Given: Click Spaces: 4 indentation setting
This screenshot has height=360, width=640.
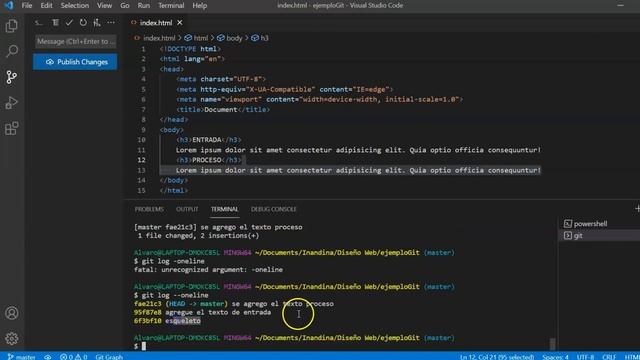Looking at the screenshot, I should tap(555, 357).
